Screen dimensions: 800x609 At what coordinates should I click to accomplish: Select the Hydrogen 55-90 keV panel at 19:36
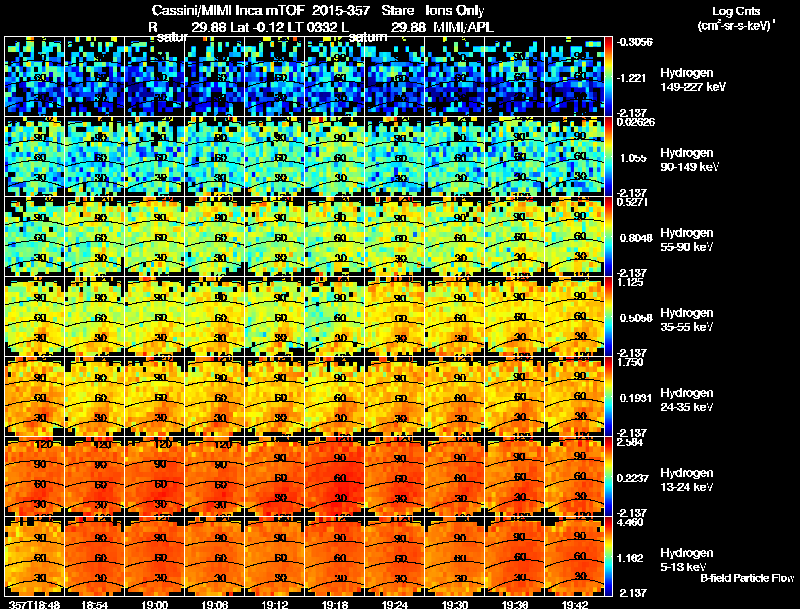[515, 237]
